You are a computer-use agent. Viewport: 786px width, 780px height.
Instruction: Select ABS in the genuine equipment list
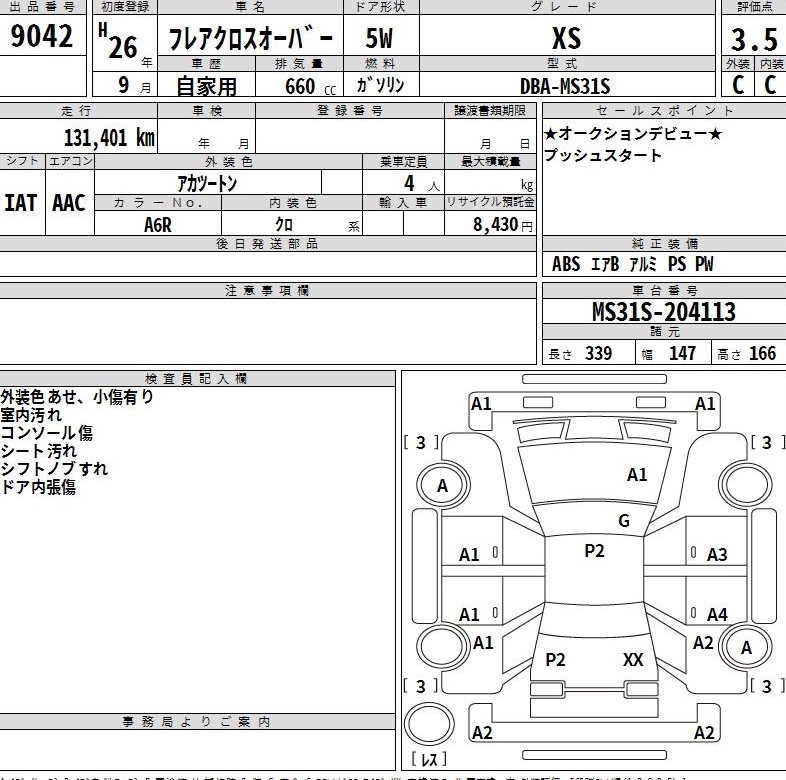pyautogui.click(x=566, y=264)
